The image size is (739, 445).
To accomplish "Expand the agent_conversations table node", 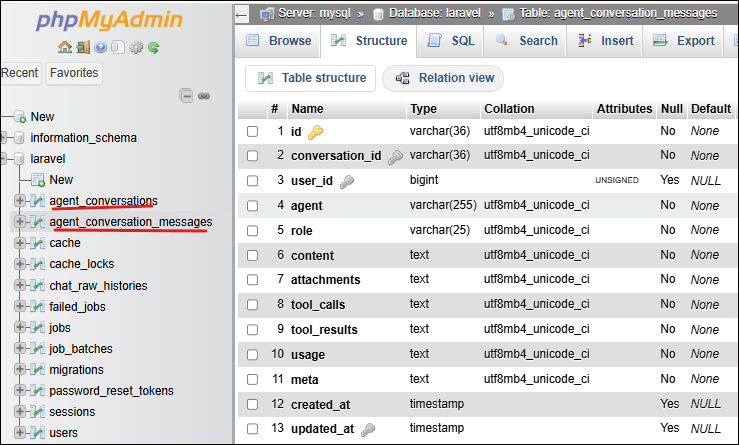I will (x=20, y=201).
